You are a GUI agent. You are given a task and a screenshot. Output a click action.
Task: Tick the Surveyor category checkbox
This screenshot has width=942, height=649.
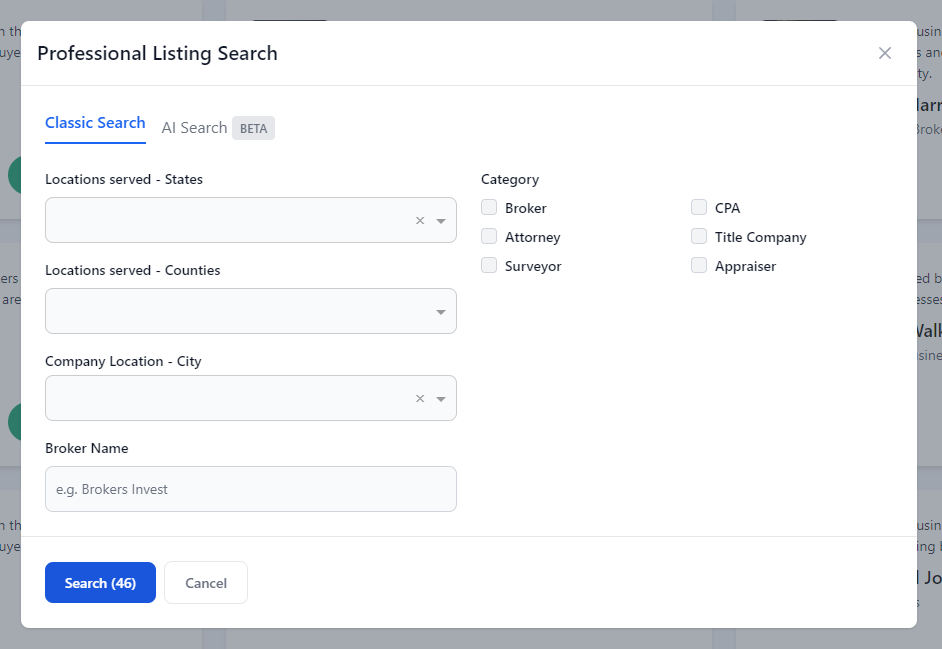point(489,266)
